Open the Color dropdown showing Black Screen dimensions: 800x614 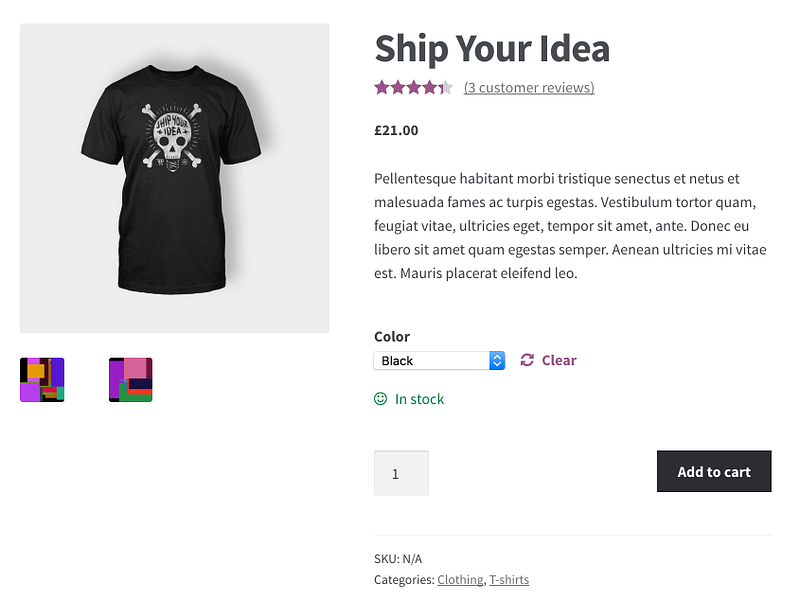tap(432, 361)
